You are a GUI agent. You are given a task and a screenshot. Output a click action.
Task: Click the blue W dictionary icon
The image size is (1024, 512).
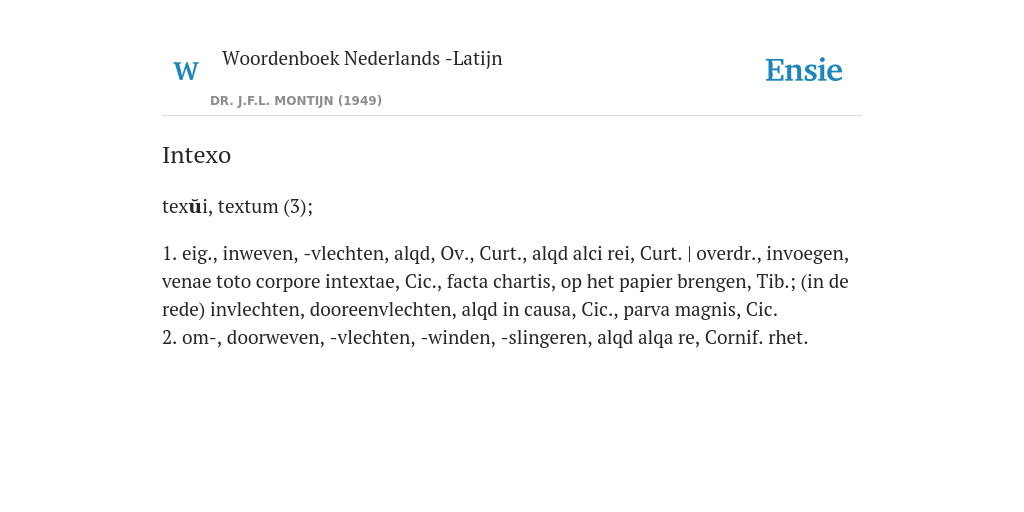point(186,71)
